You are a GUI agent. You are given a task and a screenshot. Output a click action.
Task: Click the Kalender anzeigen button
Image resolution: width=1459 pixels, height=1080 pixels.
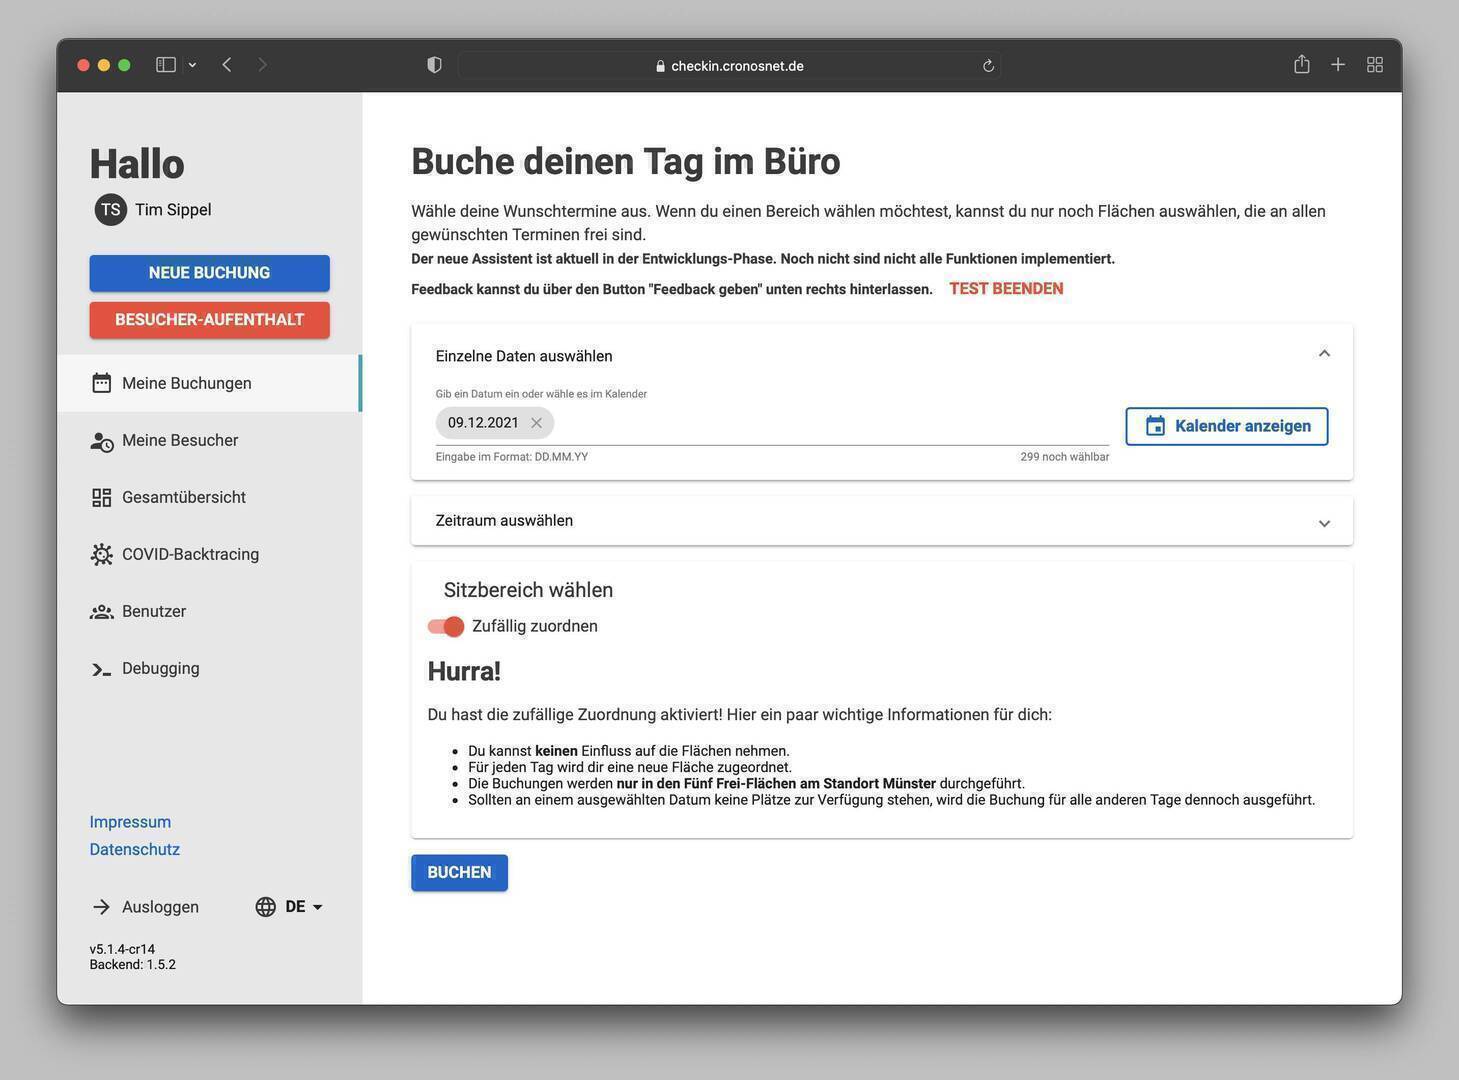coord(1226,426)
